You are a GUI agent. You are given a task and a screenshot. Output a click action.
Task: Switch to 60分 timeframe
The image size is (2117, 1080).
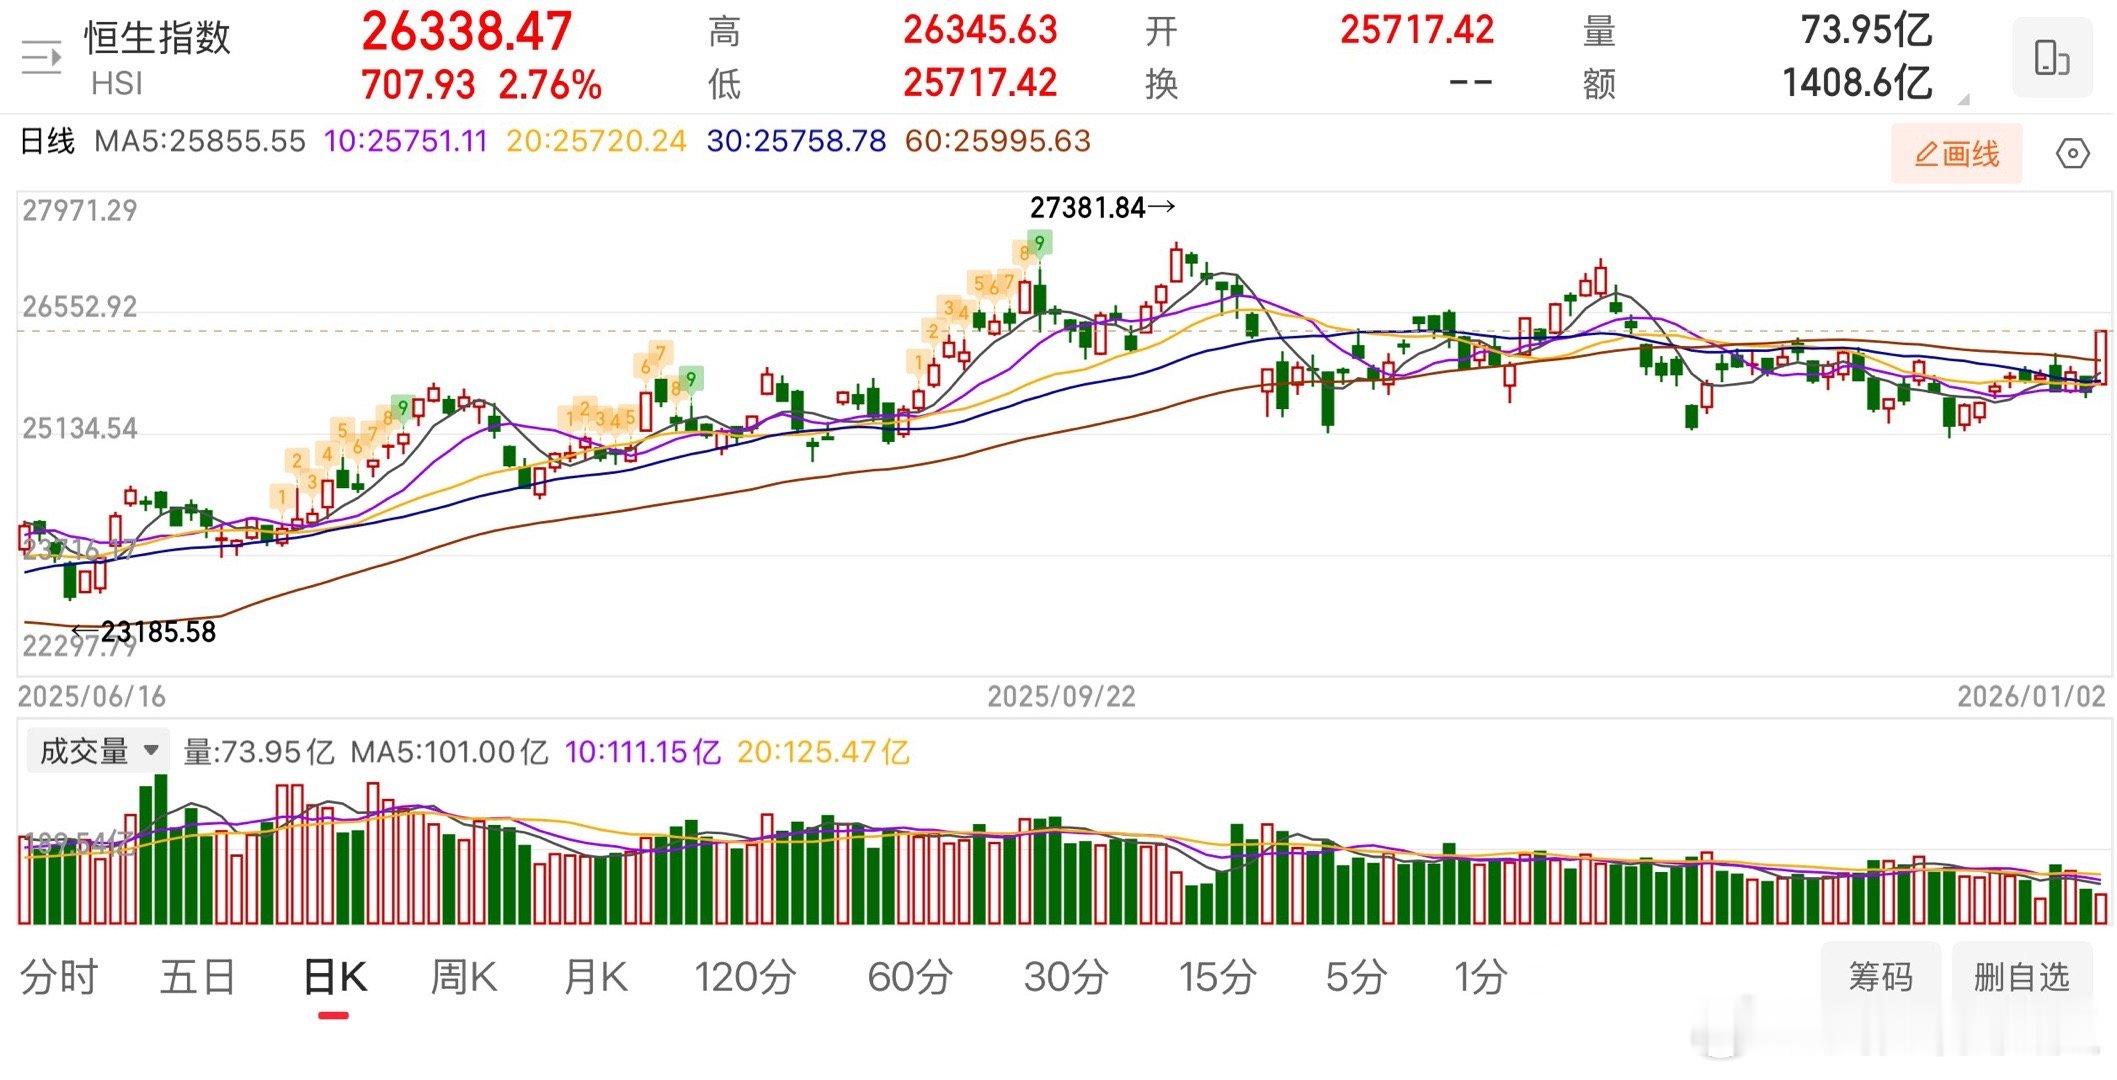(x=909, y=977)
